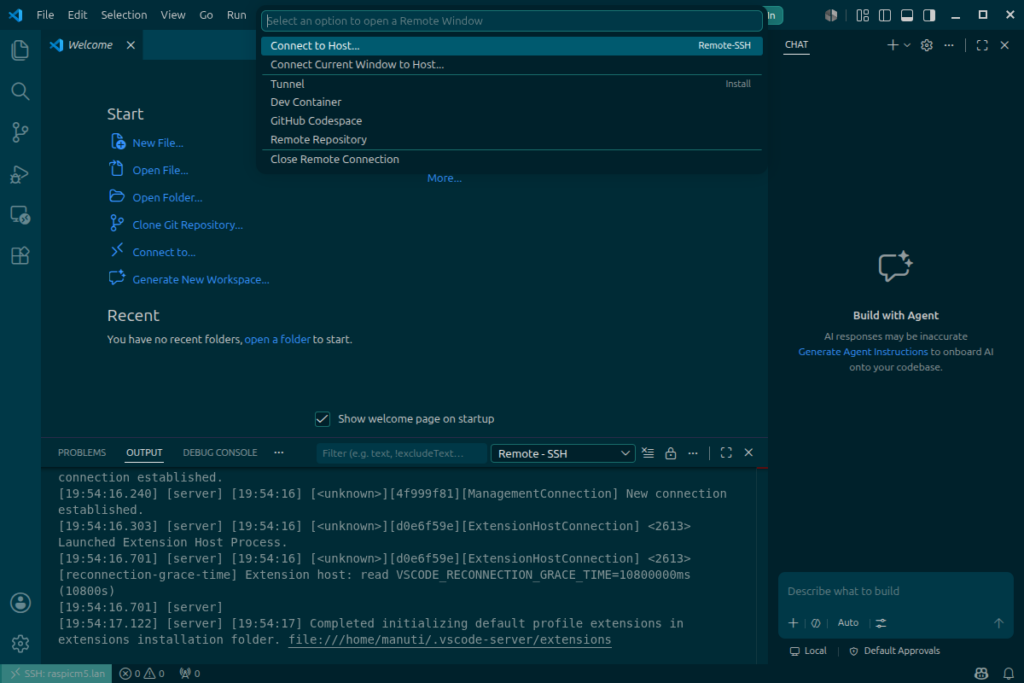Click the Open Folder link
Viewport: 1024px width, 683px height.
tap(167, 198)
